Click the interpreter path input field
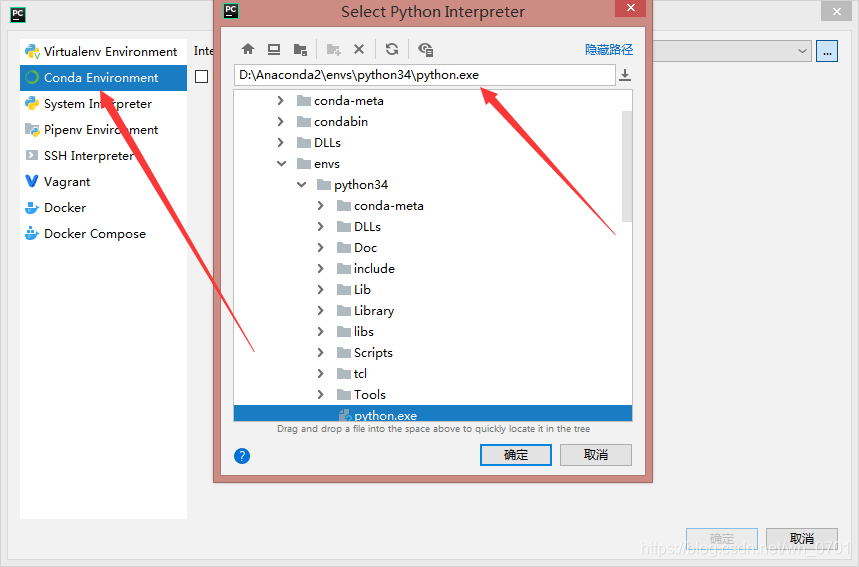Screen dimensions: 859x567 pyautogui.click(x=425, y=75)
